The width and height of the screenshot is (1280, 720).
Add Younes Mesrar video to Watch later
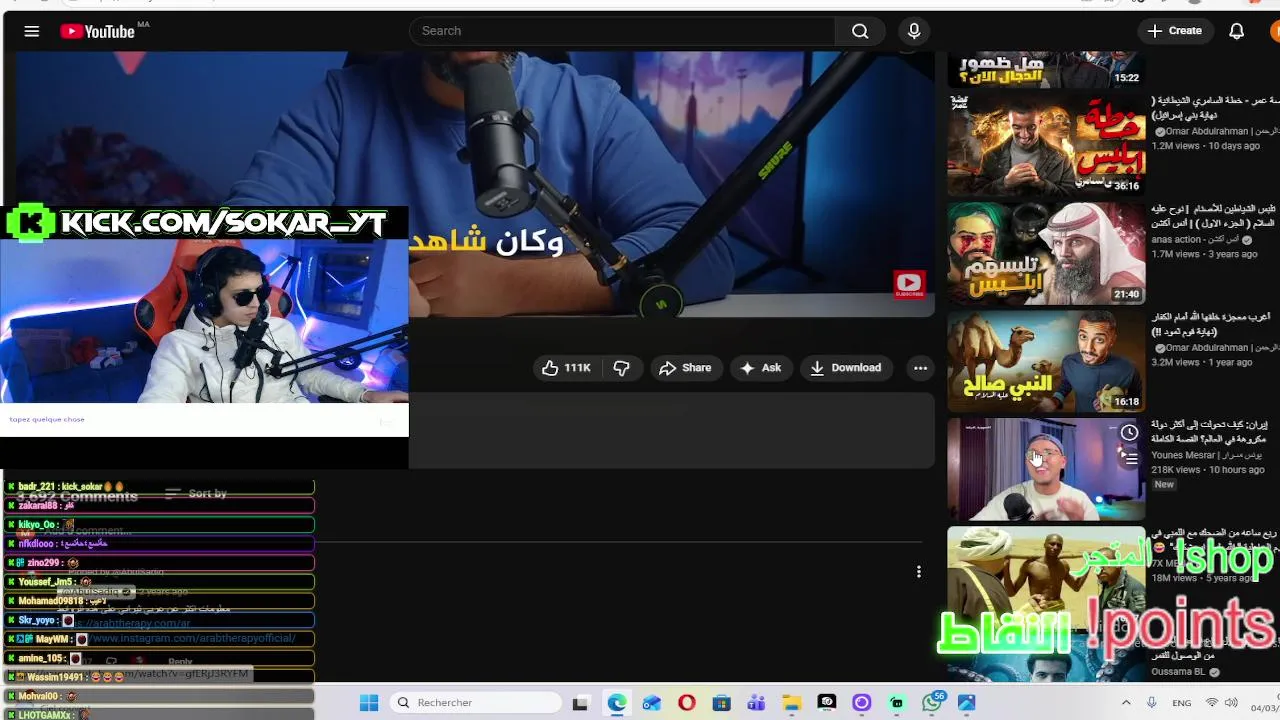[1129, 433]
